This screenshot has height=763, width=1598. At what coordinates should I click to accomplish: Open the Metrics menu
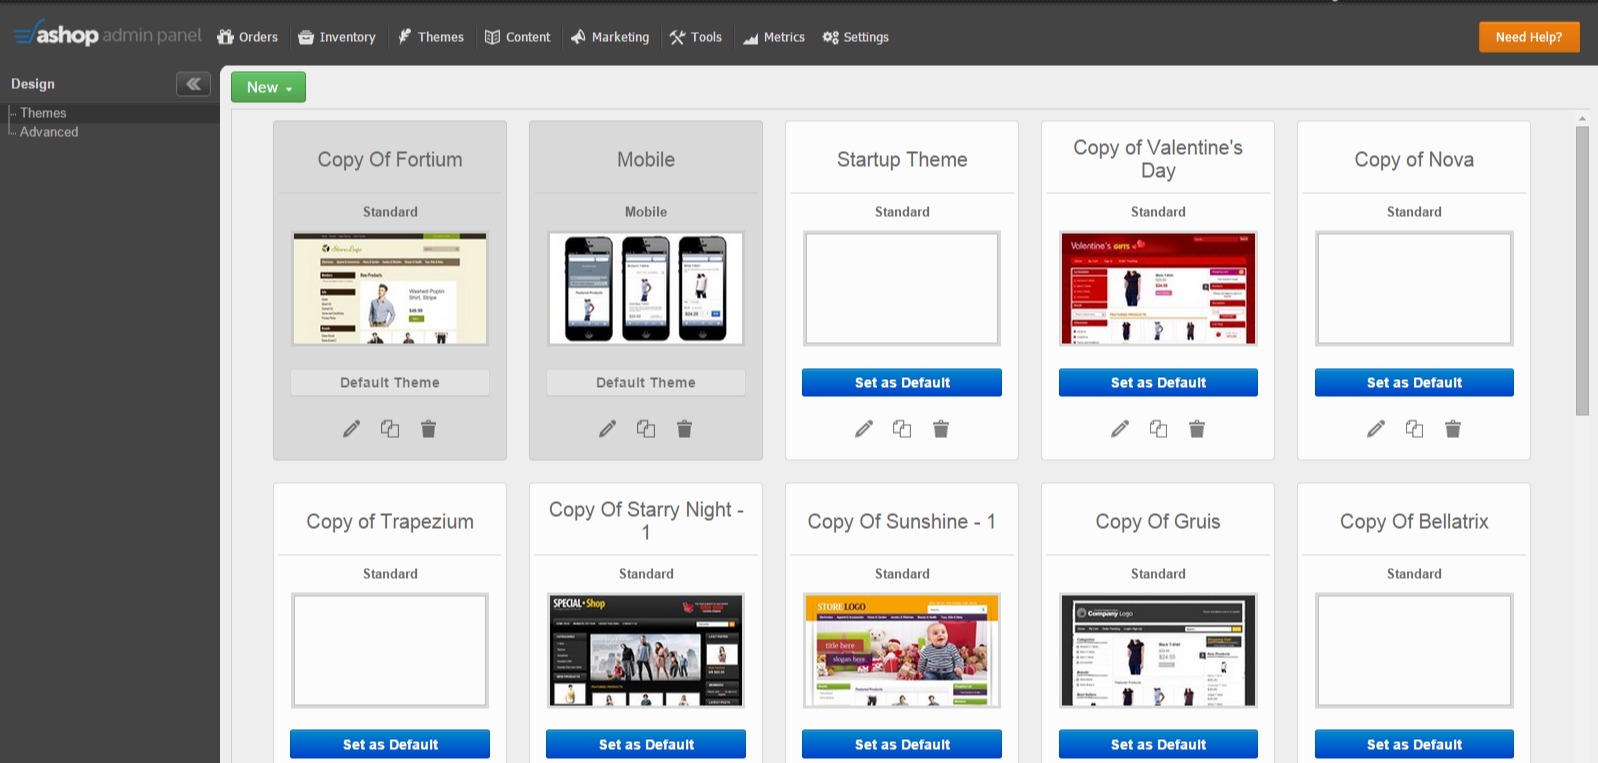[x=774, y=37]
